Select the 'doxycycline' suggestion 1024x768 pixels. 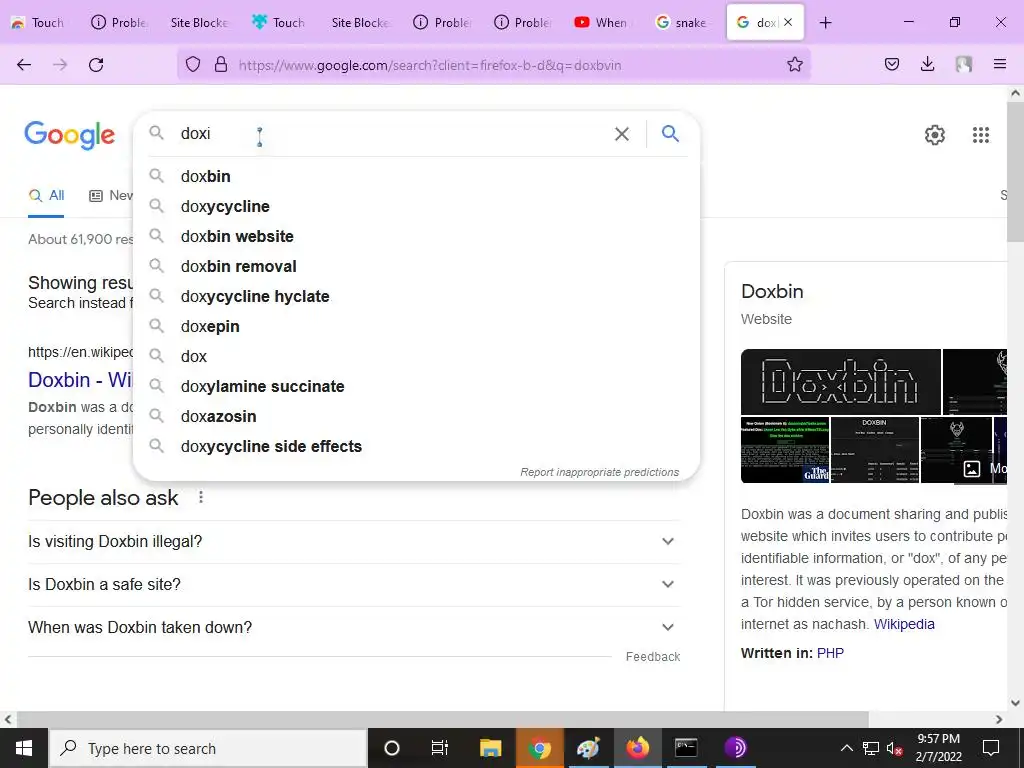[417, 206]
